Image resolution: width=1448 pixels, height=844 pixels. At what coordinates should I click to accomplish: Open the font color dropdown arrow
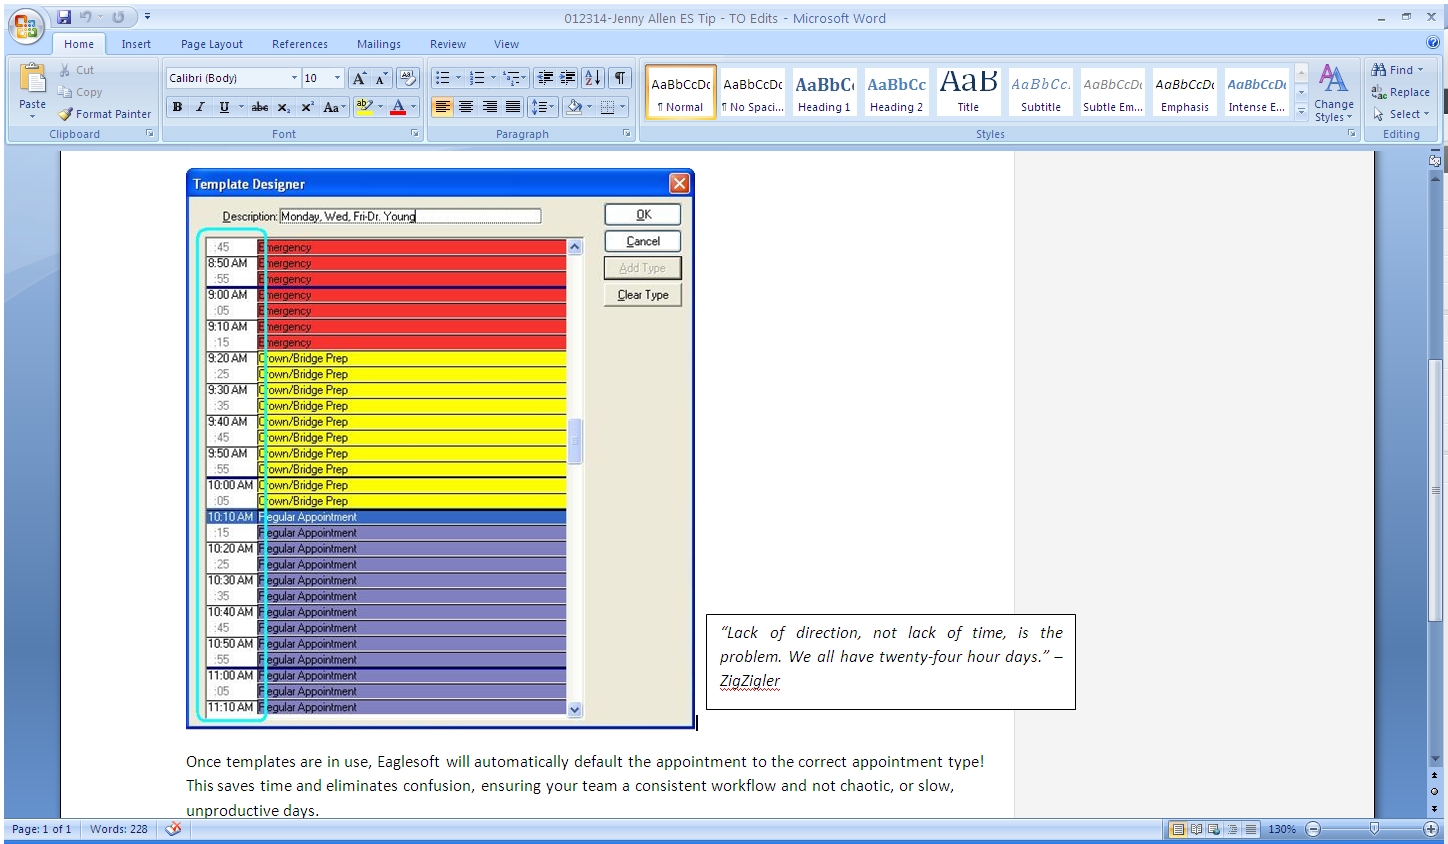(x=413, y=107)
